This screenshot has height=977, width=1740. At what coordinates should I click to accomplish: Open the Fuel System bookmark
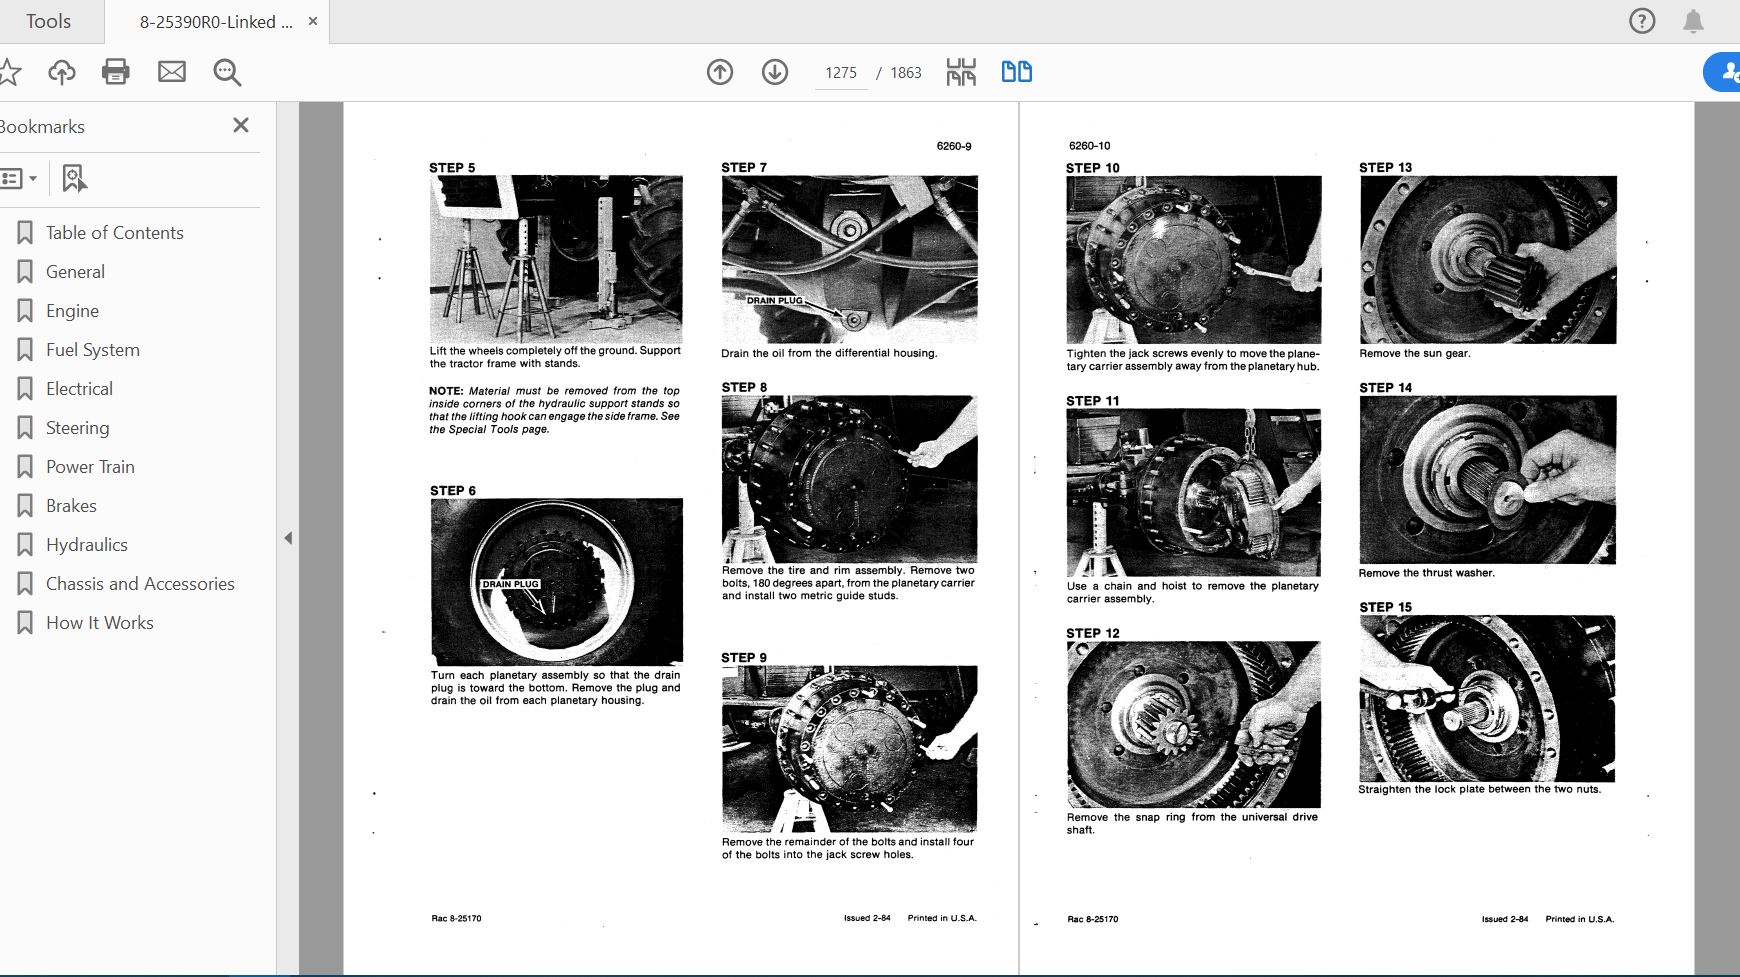point(93,350)
